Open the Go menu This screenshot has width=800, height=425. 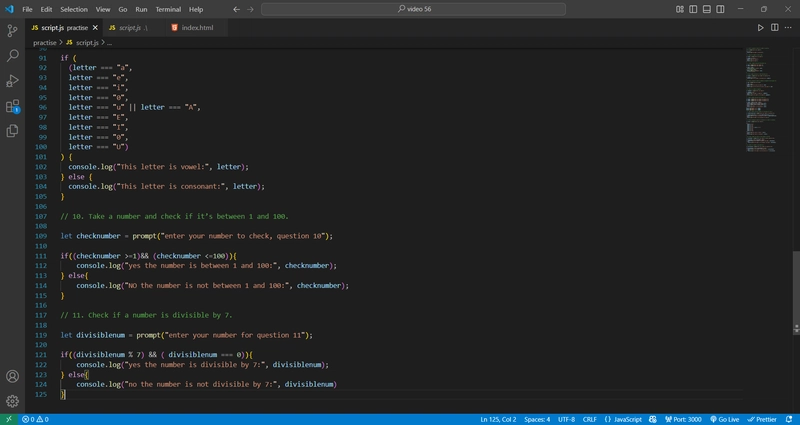(122, 9)
